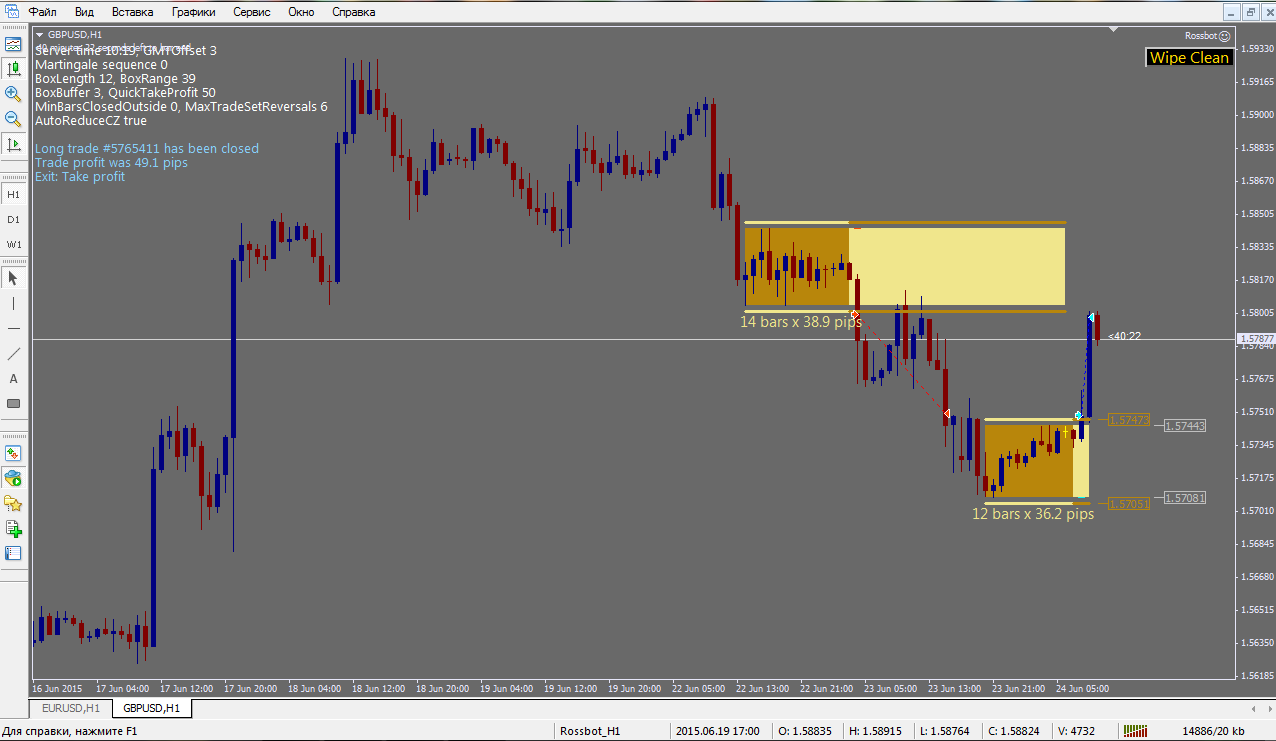This screenshot has width=1276, height=741.
Task: Minimize the inner chart window
Action: pos(1232,12)
